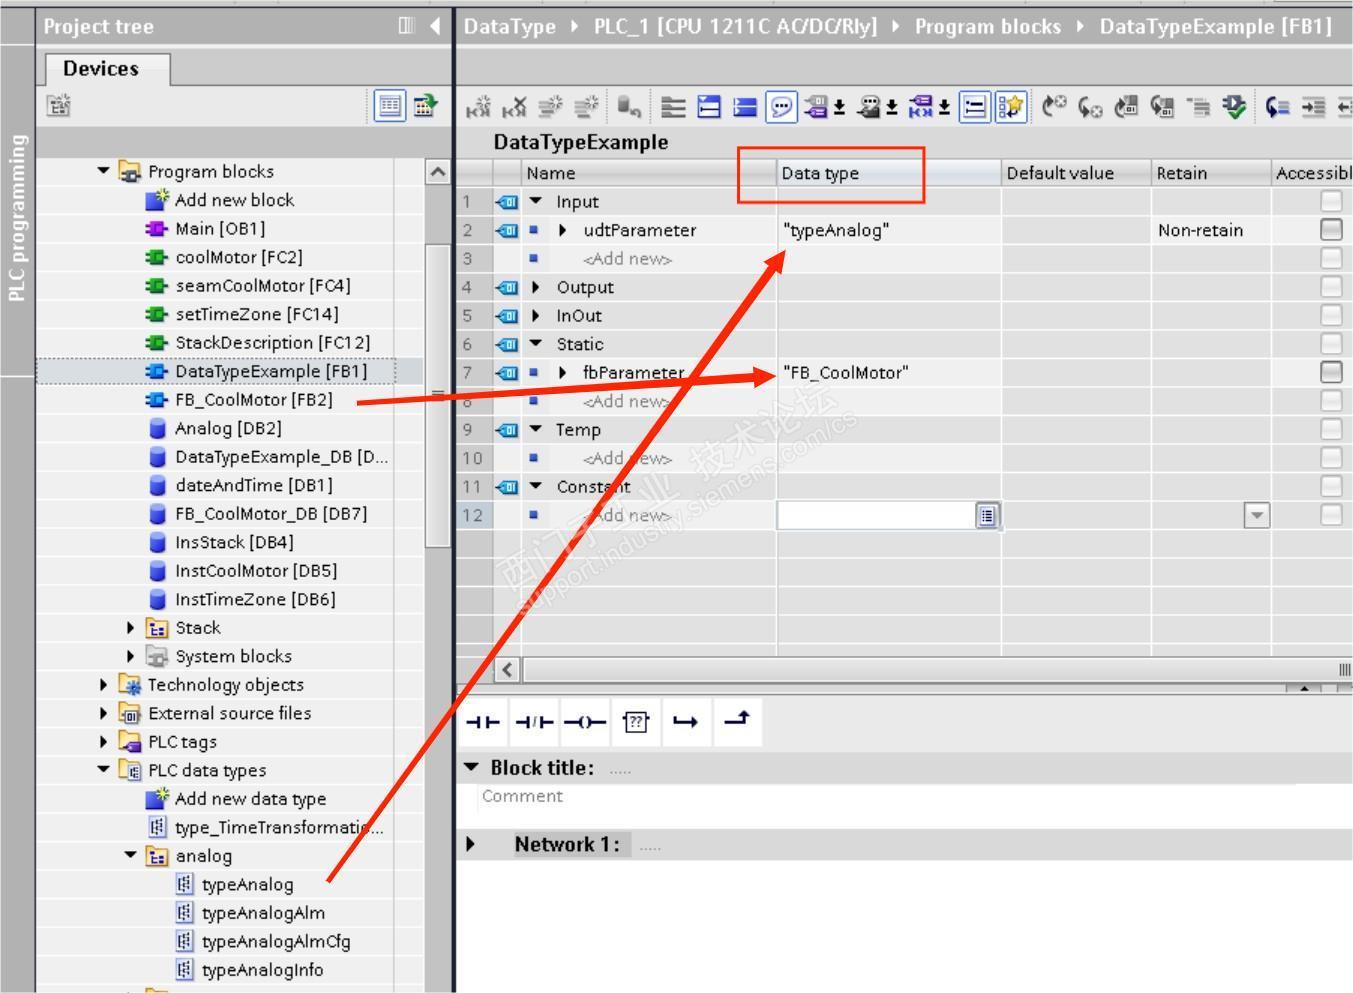
Task: Tick the Accessible checkbox for udtParameter
Action: (1331, 230)
